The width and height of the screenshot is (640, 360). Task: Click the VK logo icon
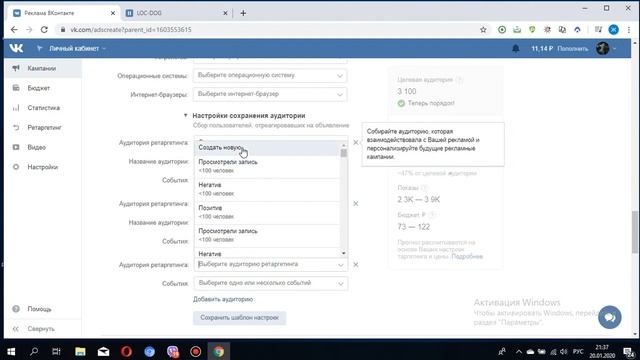click(x=16, y=48)
